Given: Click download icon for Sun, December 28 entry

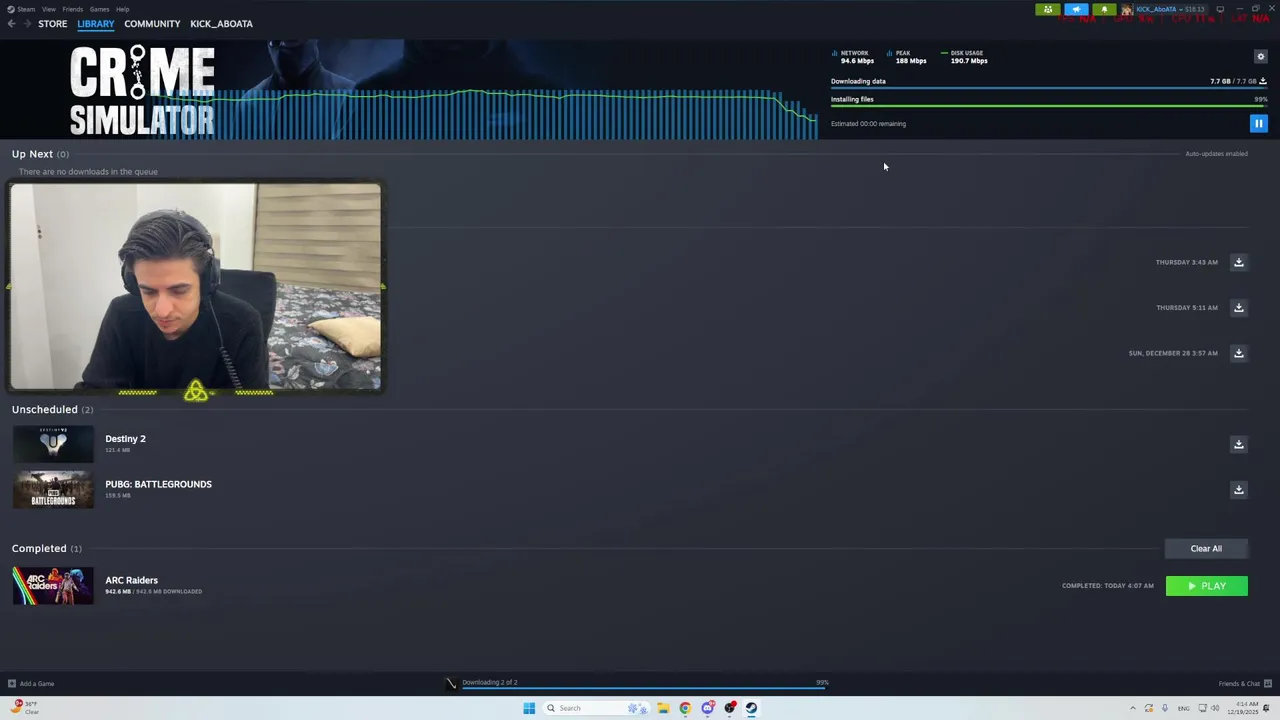Looking at the screenshot, I should coord(1238,353).
